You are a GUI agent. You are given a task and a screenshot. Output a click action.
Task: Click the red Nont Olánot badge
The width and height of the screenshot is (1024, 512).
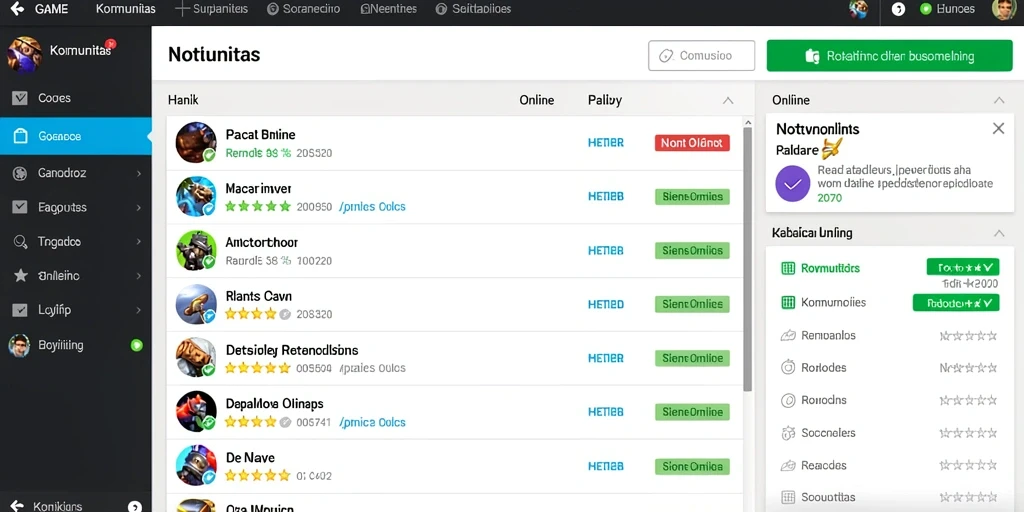pyautogui.click(x=692, y=142)
